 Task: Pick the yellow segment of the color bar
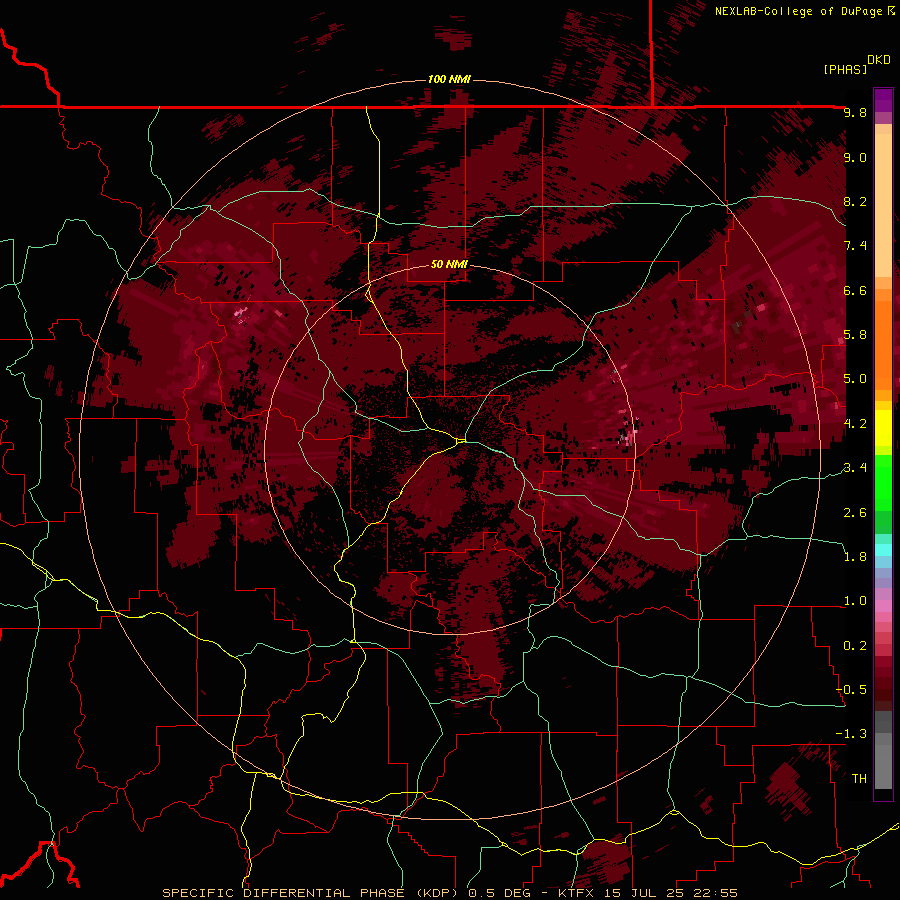[883, 428]
